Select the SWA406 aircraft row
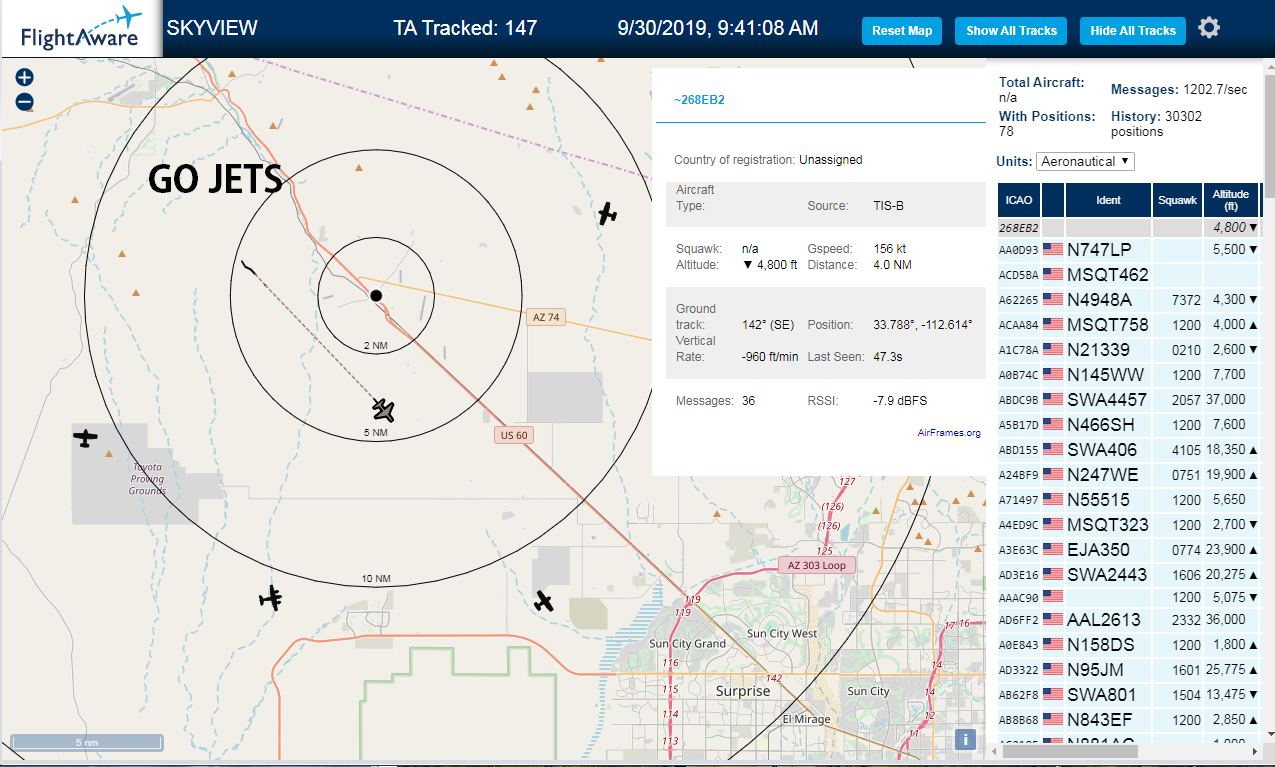 1129,450
